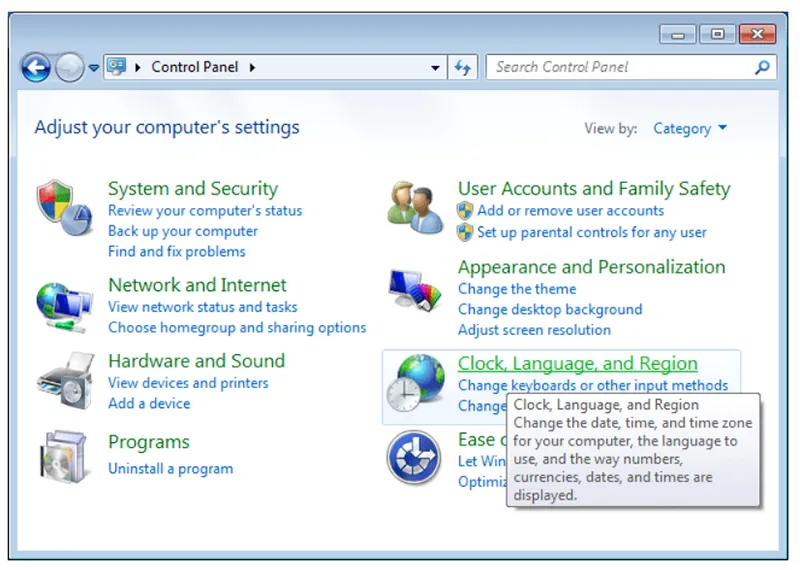Image resolution: width=800 pixels, height=570 pixels.
Task: Click the Network and Internet globe icon
Action: click(64, 308)
